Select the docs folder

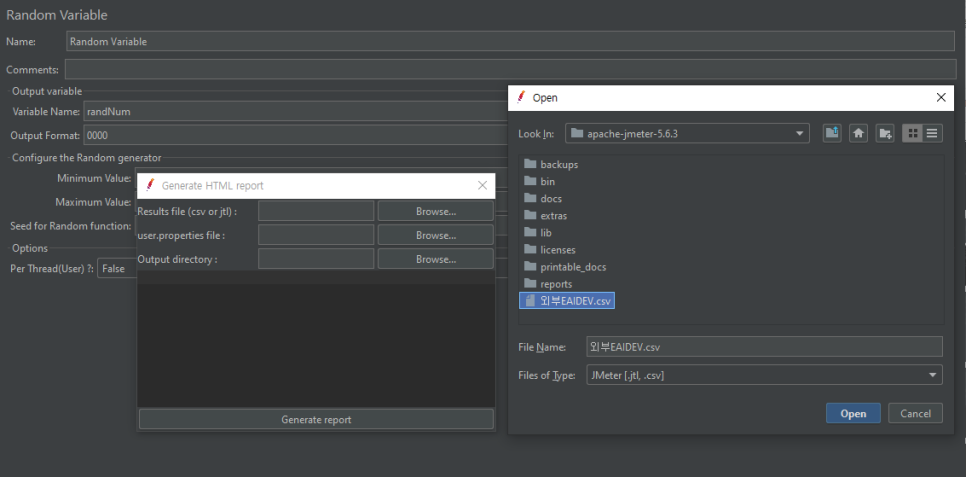(543, 199)
